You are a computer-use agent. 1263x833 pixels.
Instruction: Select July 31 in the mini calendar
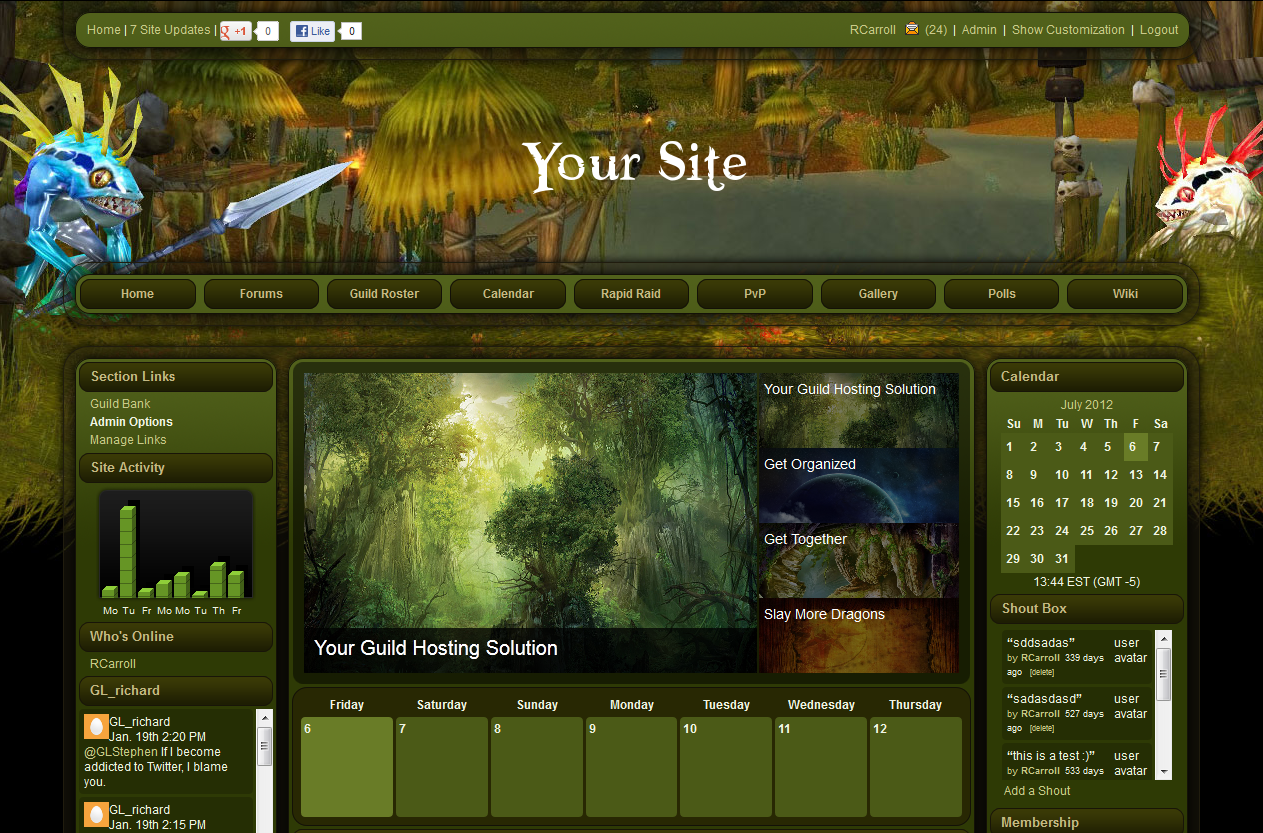[1062, 559]
